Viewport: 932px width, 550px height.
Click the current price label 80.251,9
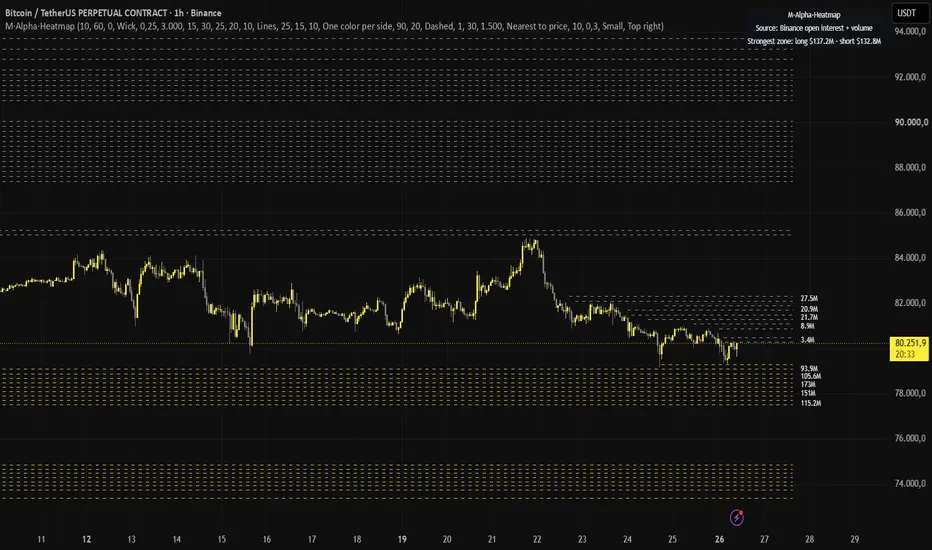(x=910, y=348)
